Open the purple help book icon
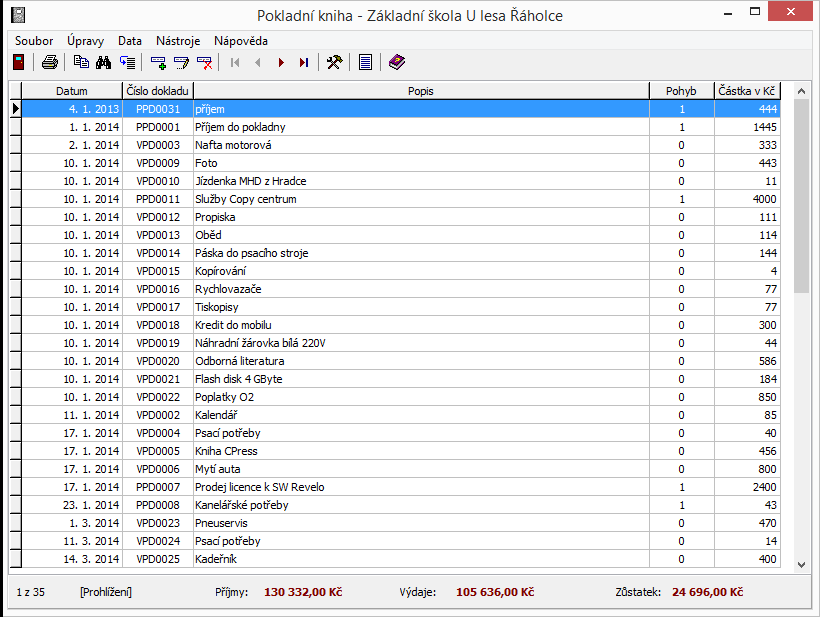Screen dimensions: 820x617 pyautogui.click(x=397, y=63)
